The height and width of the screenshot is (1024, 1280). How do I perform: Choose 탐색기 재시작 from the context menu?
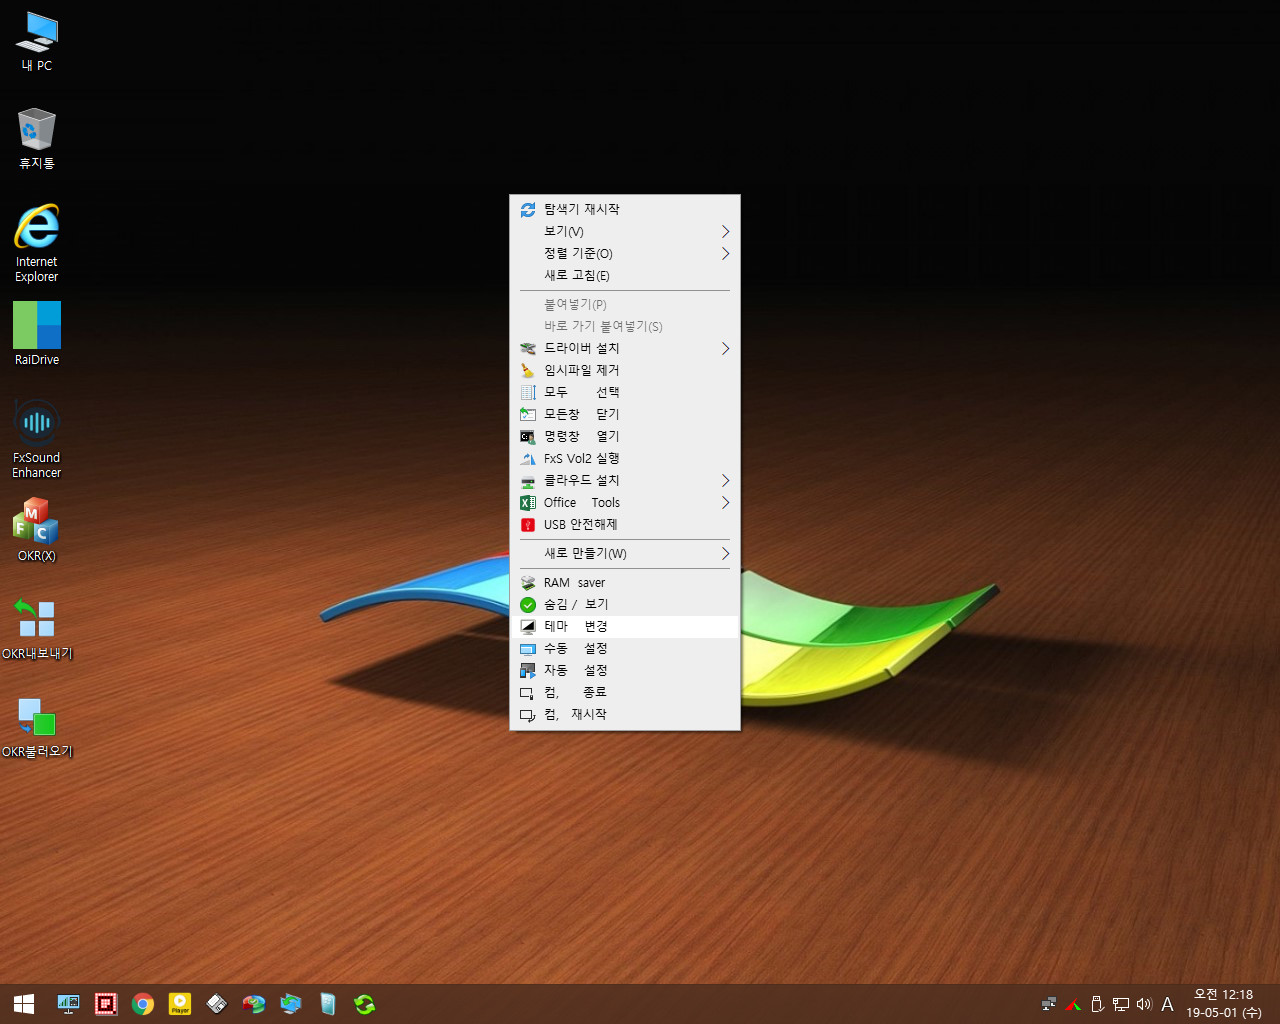click(625, 209)
